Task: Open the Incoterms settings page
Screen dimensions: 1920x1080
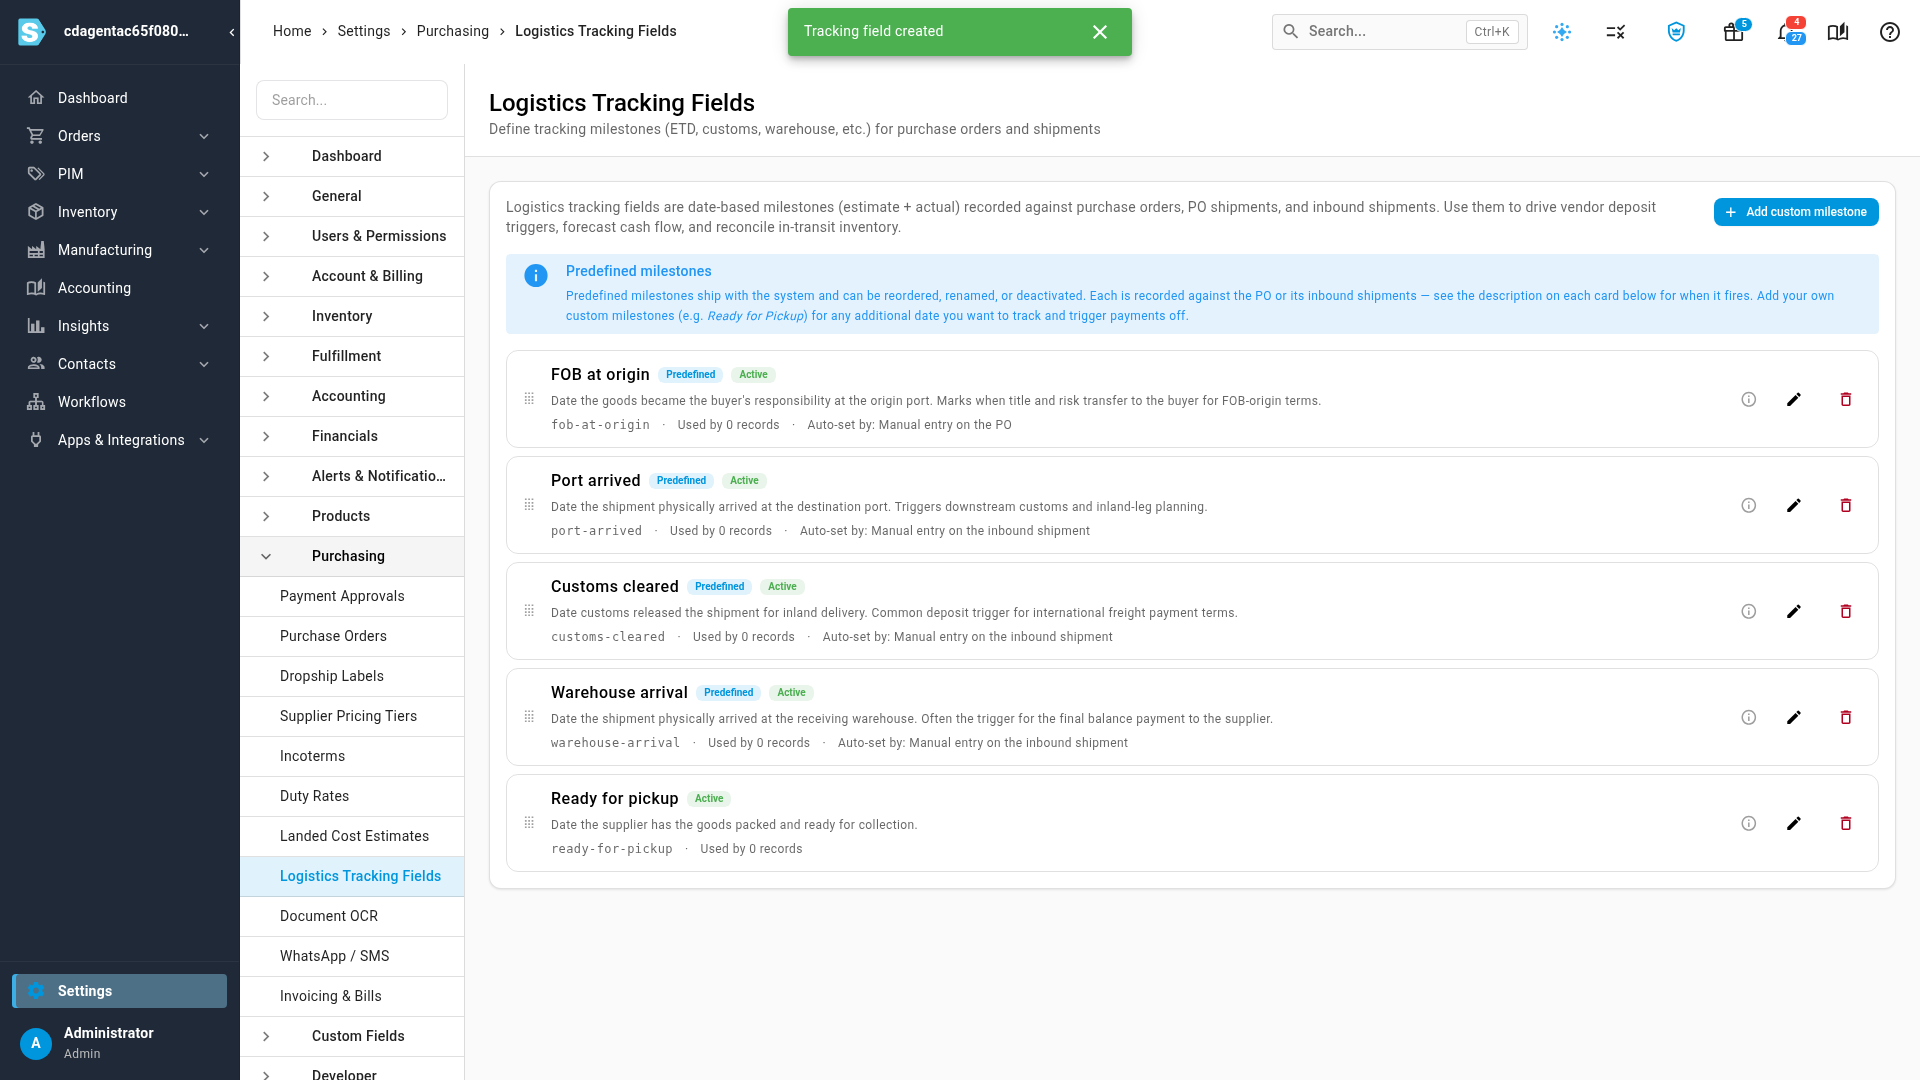Action: click(x=352, y=756)
